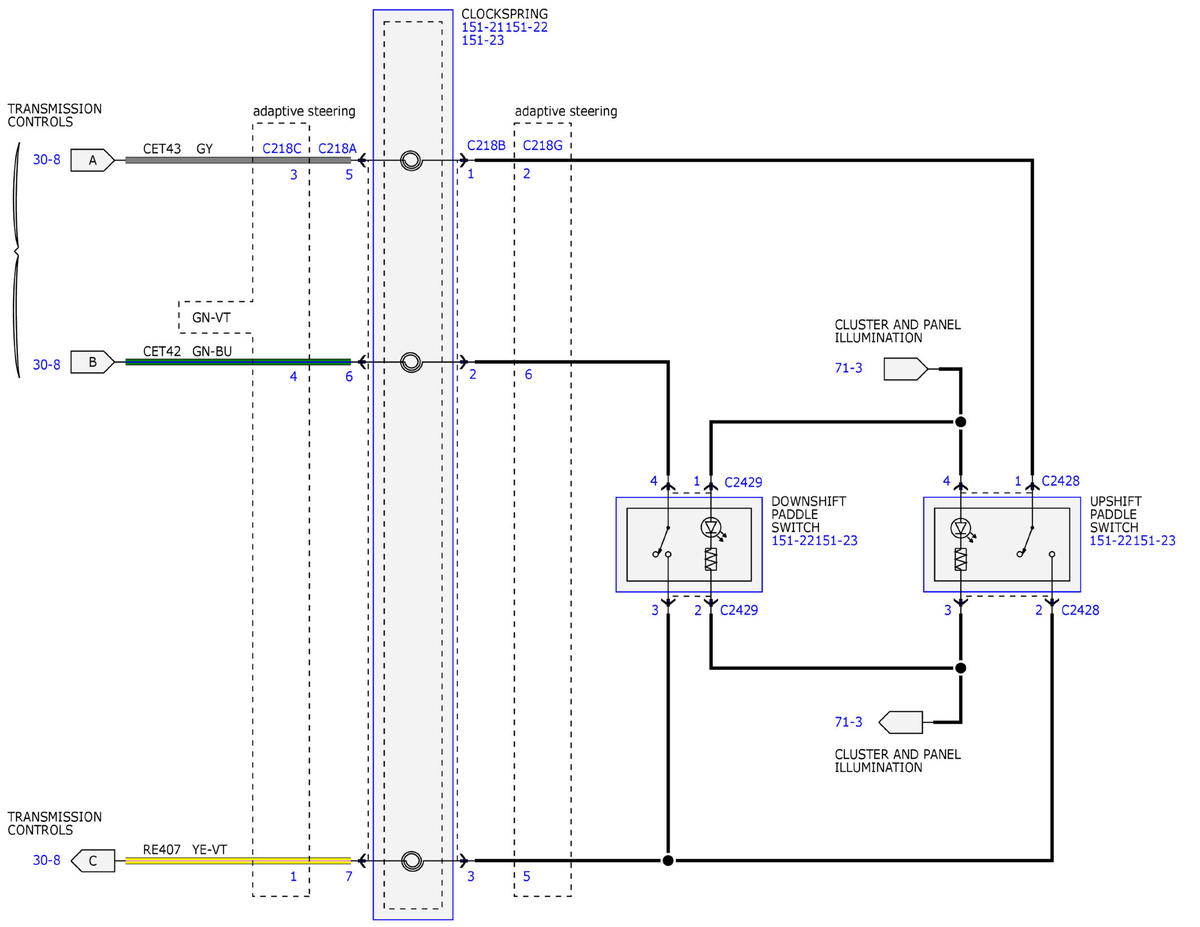Select the clockspring coil symbol on the CET42 circuit
Image resolution: width=1200 pixels, height=927 pixels.
click(410, 362)
